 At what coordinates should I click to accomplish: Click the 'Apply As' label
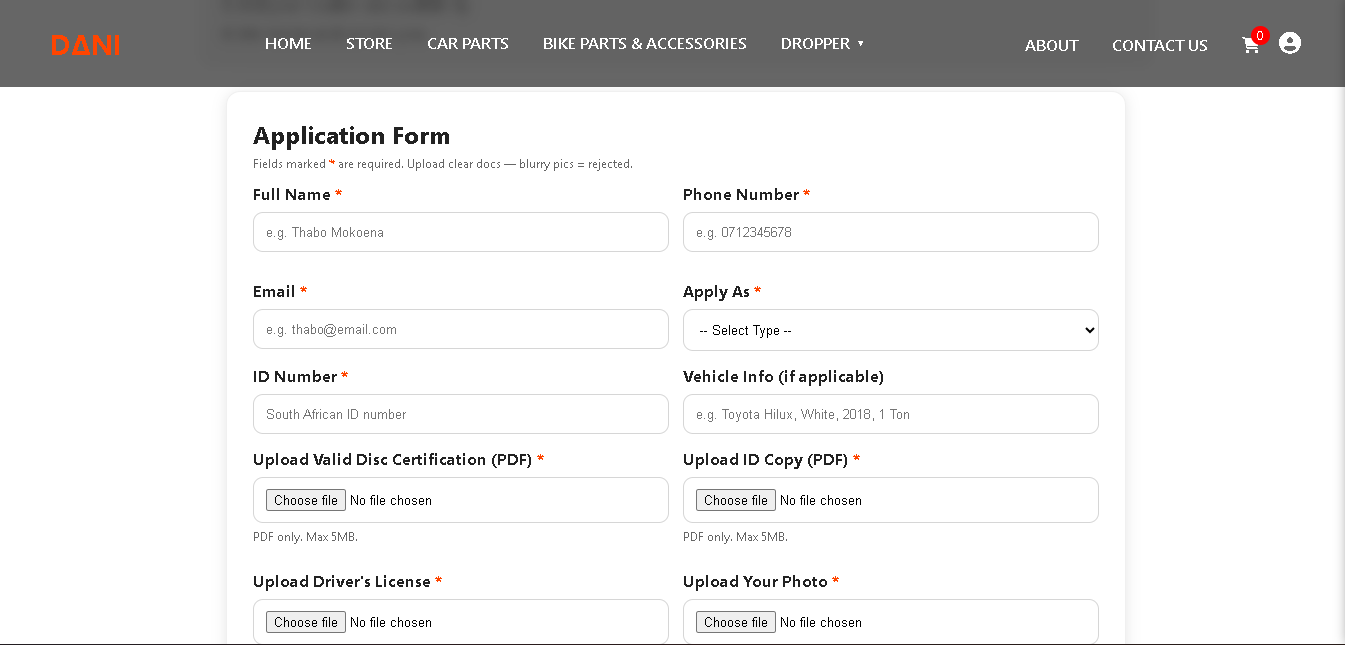click(x=722, y=292)
